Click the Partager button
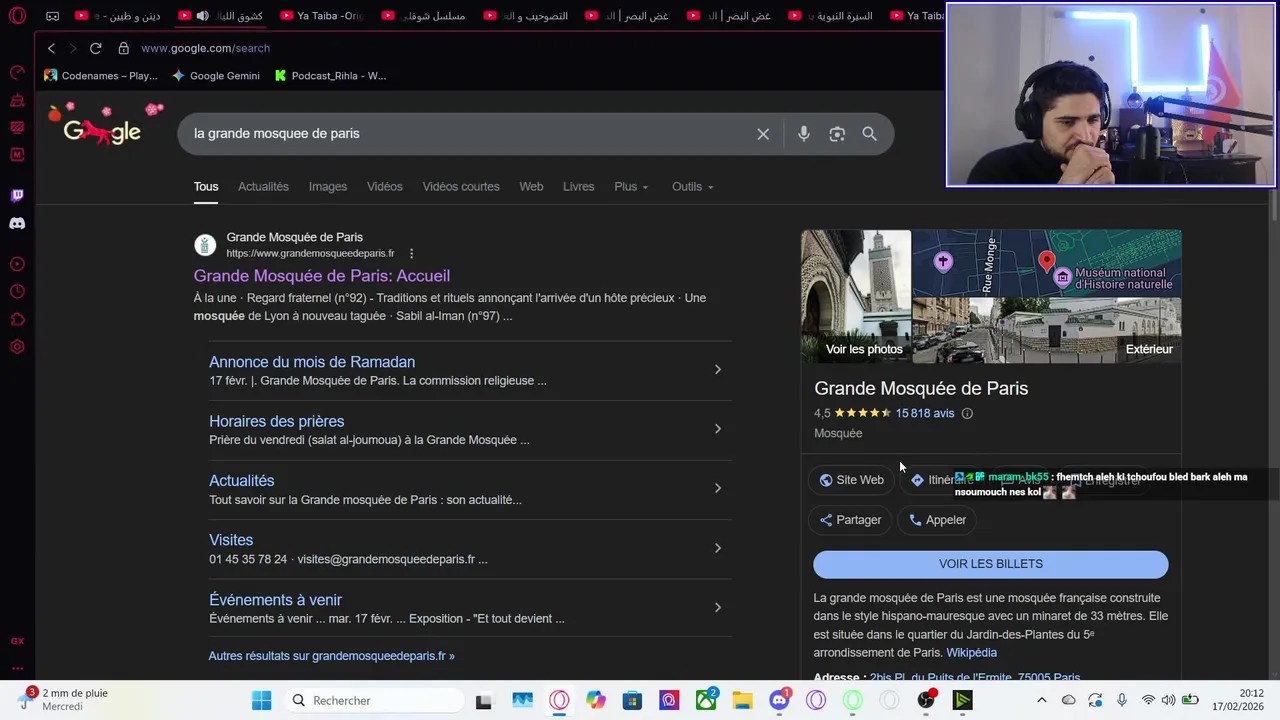Viewport: 1280px width, 720px height. tap(850, 520)
